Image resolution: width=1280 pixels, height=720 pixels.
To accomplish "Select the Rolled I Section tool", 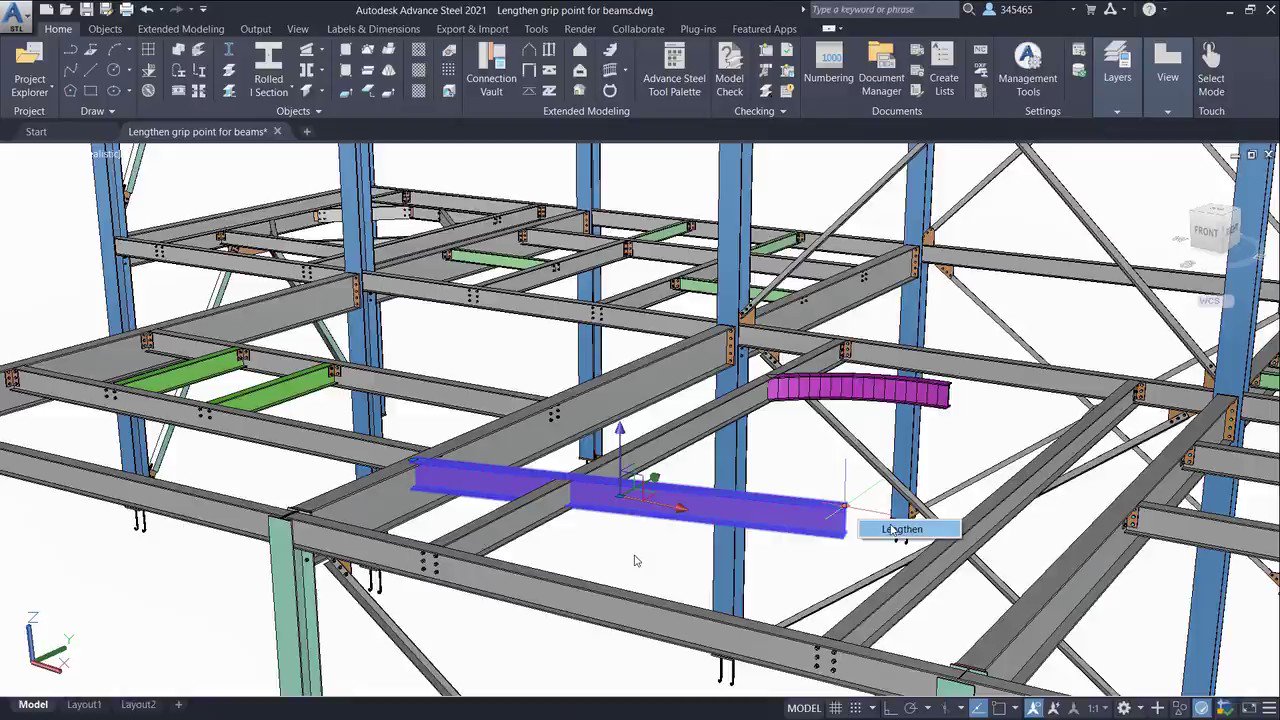I will (x=268, y=70).
